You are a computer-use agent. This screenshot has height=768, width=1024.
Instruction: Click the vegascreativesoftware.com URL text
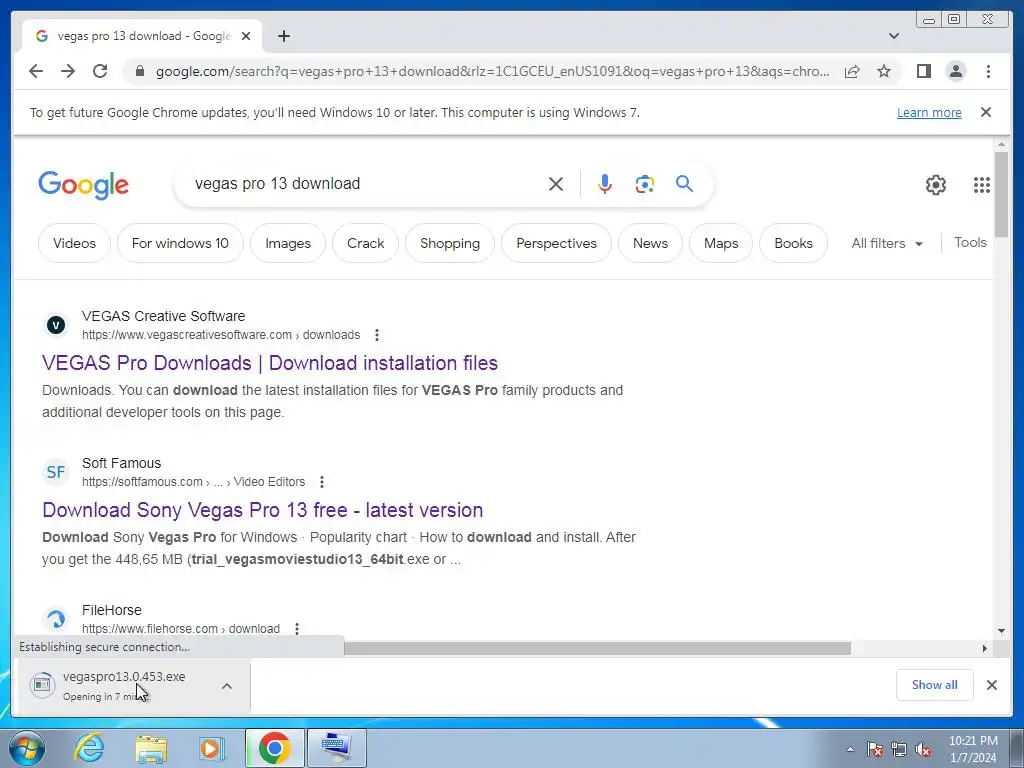coord(221,335)
